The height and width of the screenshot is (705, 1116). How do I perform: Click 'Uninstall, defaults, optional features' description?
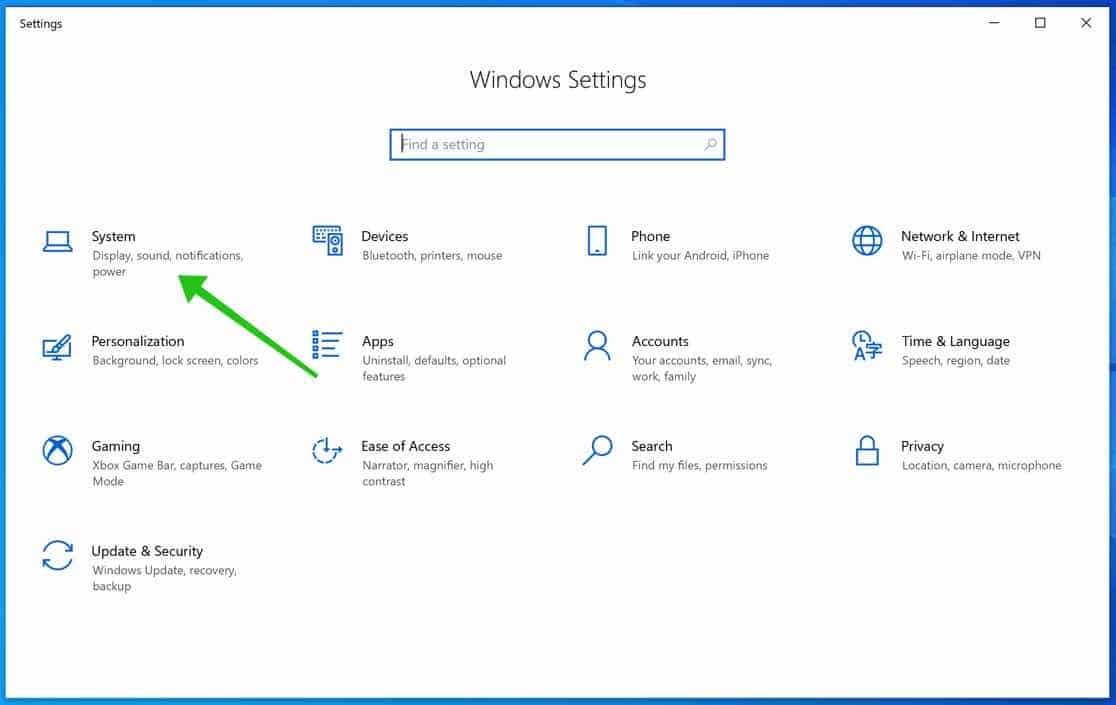pos(434,369)
